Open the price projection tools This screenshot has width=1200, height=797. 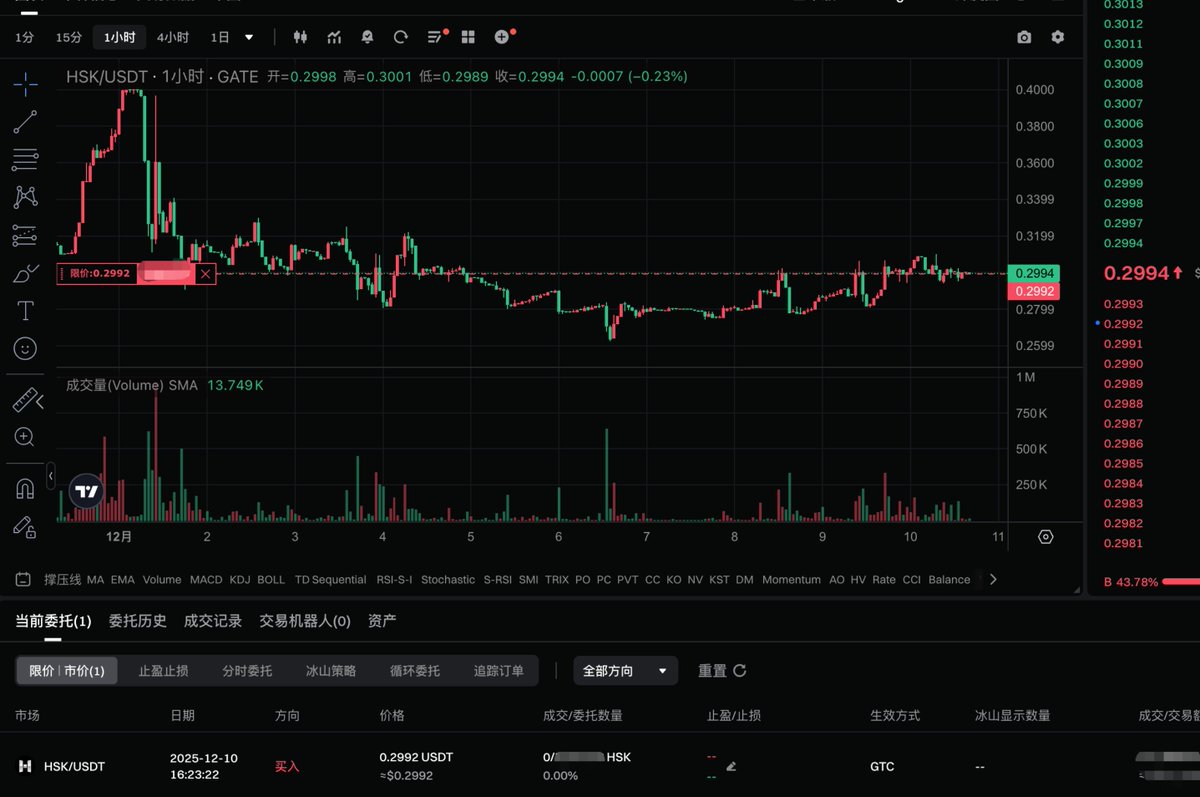tap(25, 235)
